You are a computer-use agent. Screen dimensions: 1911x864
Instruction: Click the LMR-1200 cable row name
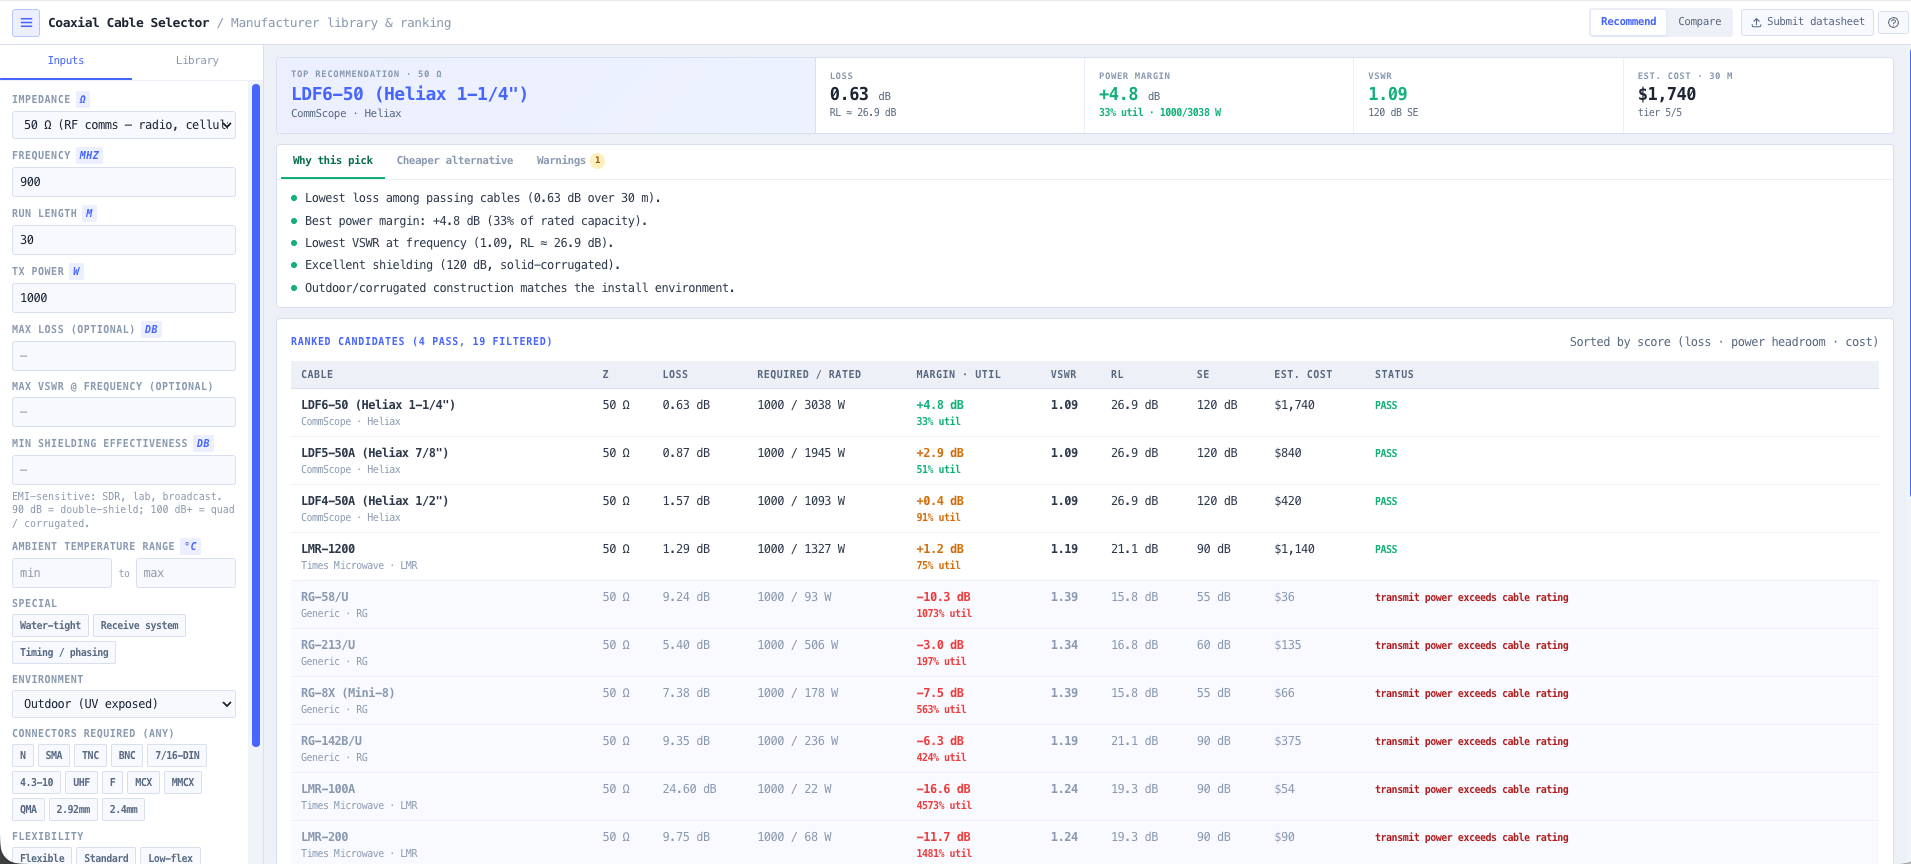point(328,549)
